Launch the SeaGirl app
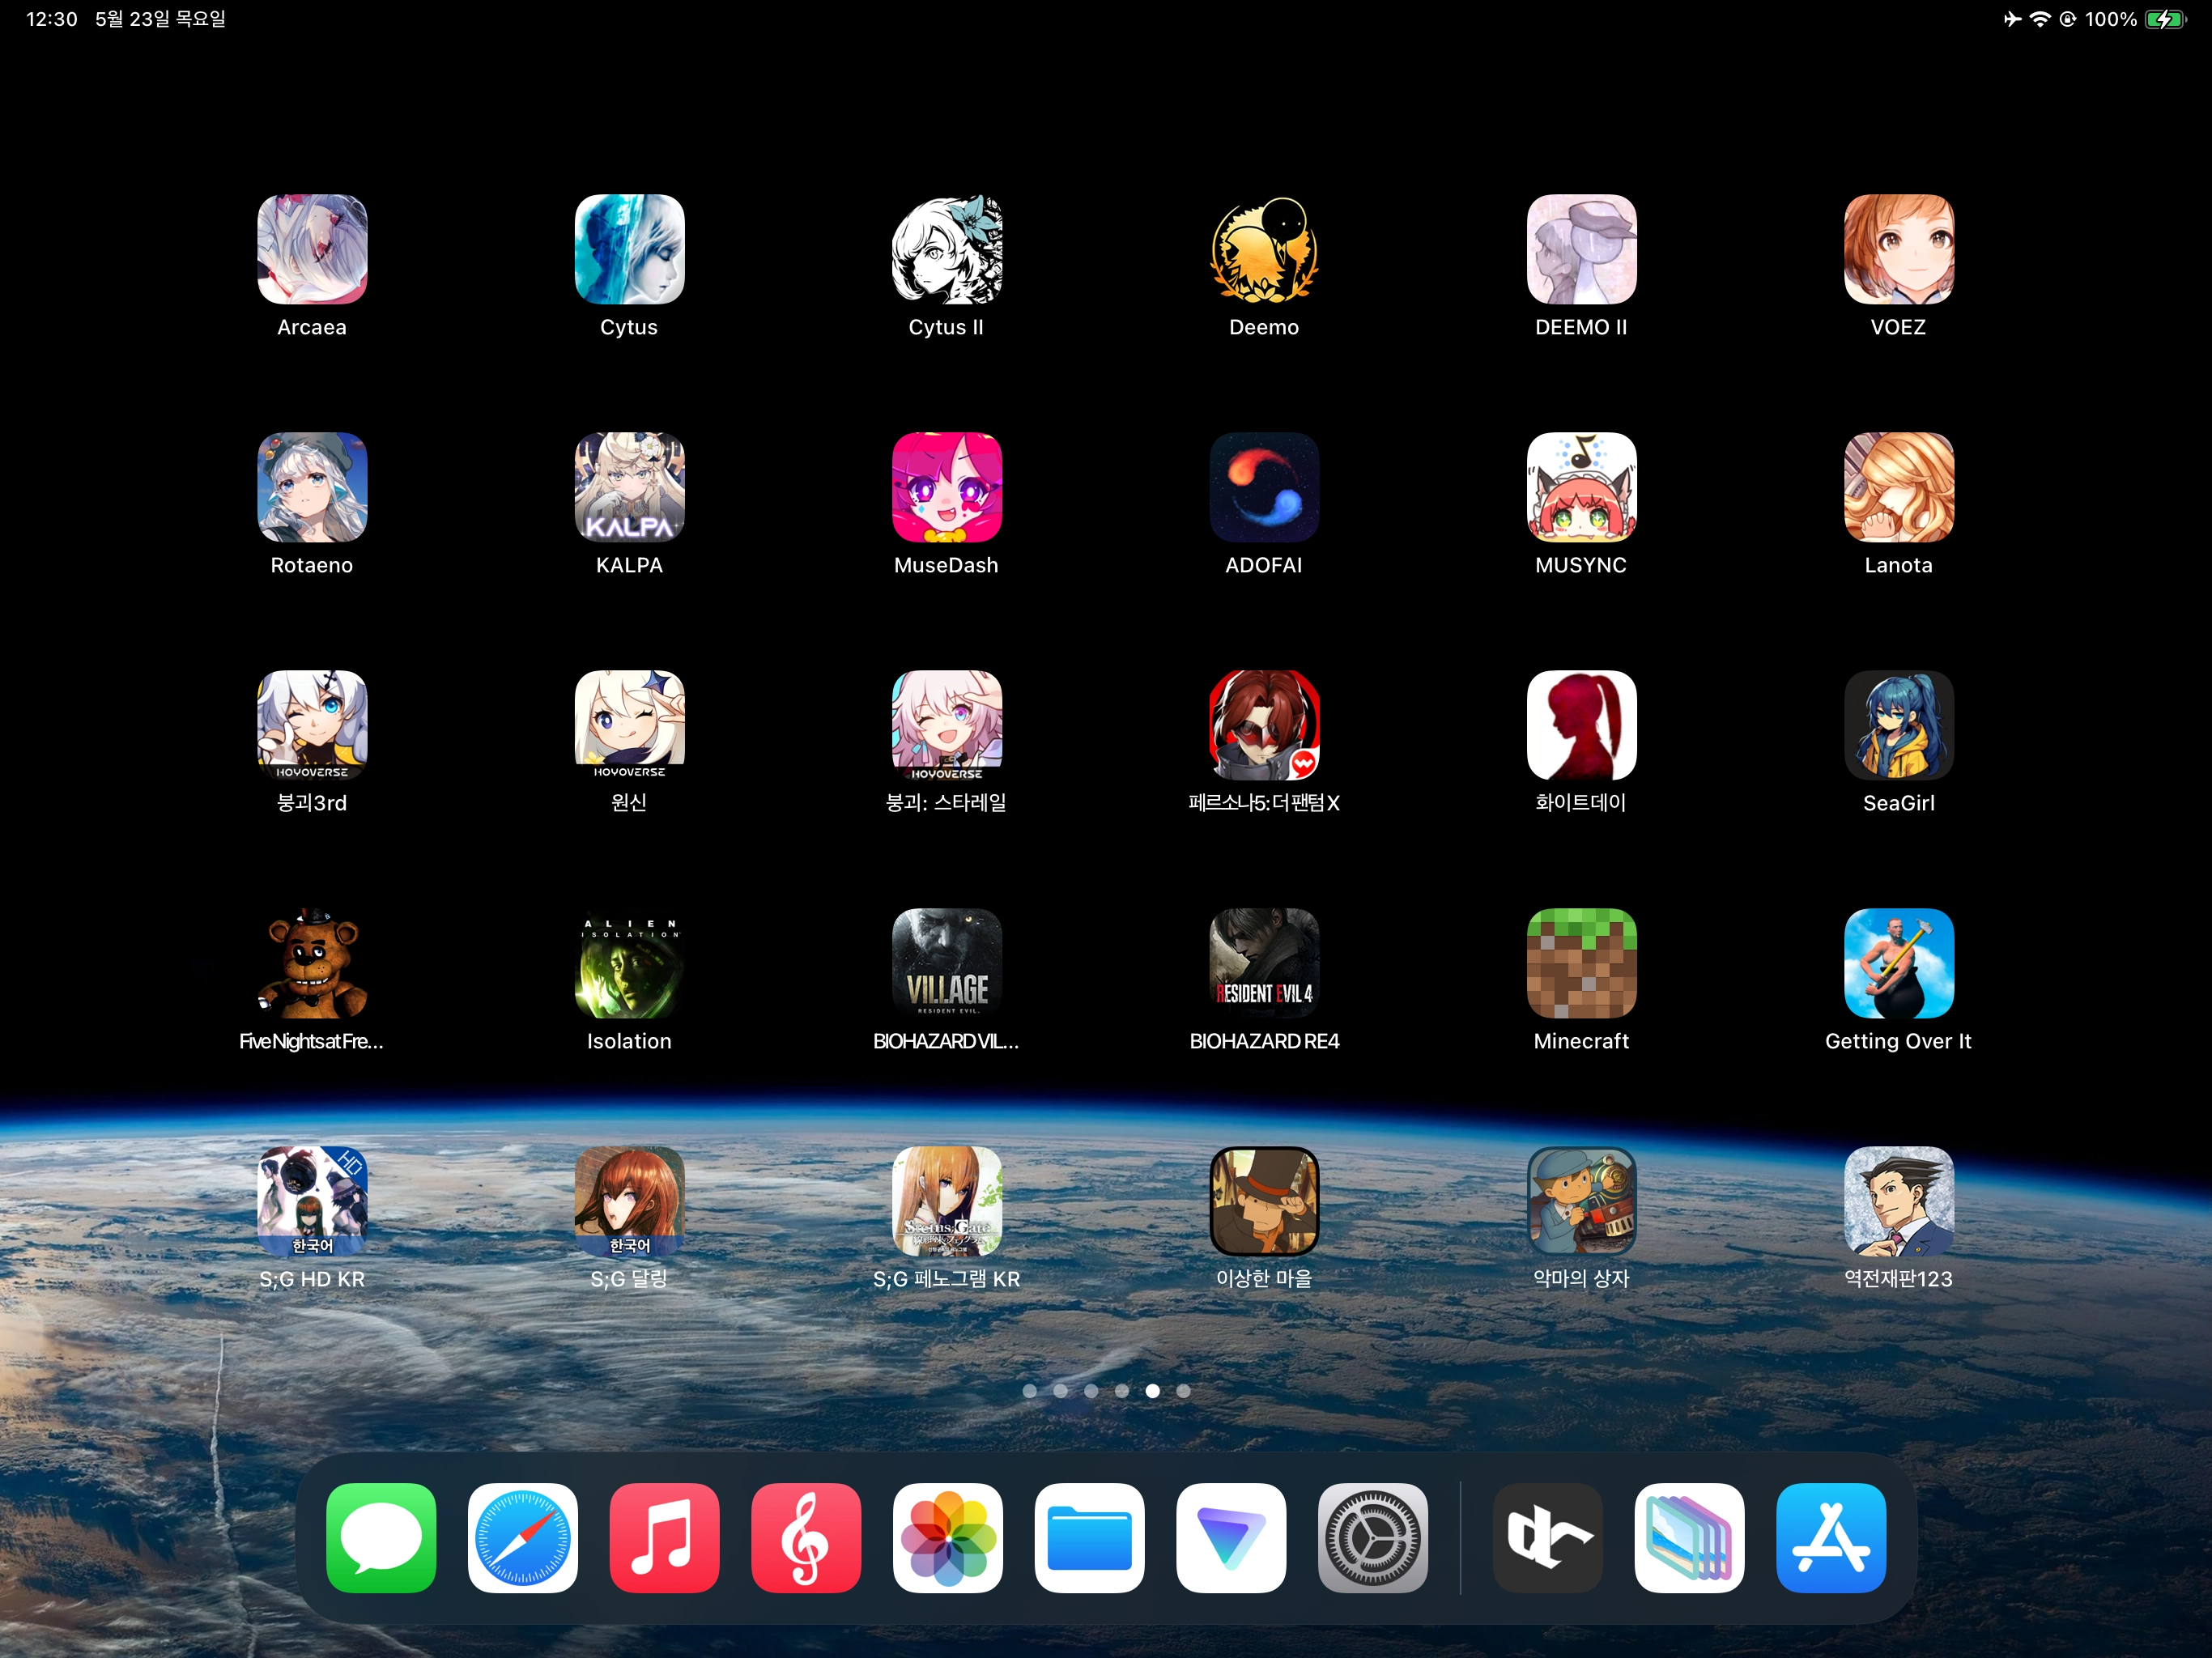Viewport: 2212px width, 1658px height. [x=1898, y=725]
